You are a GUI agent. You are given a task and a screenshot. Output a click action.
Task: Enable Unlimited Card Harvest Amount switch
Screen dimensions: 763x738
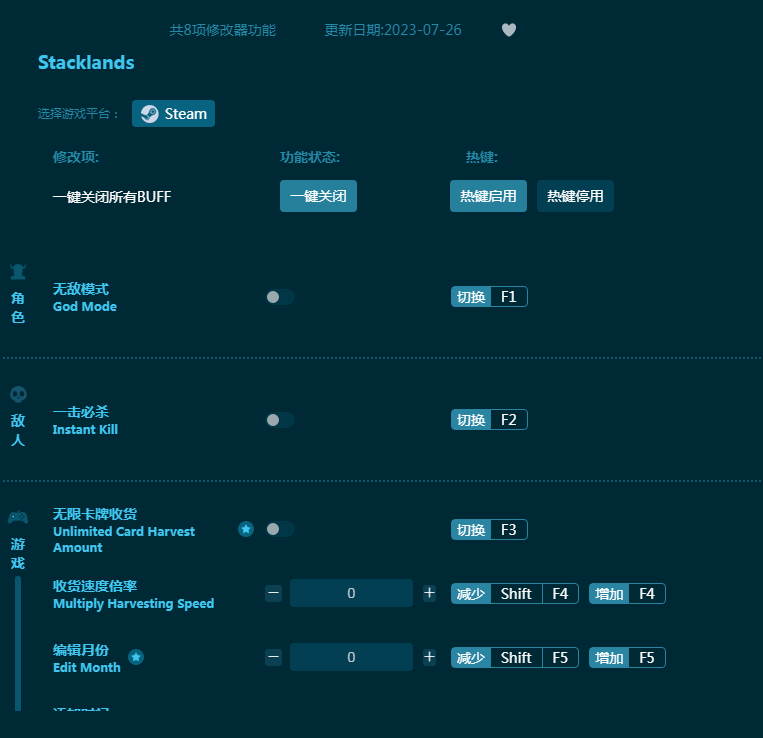pos(280,529)
